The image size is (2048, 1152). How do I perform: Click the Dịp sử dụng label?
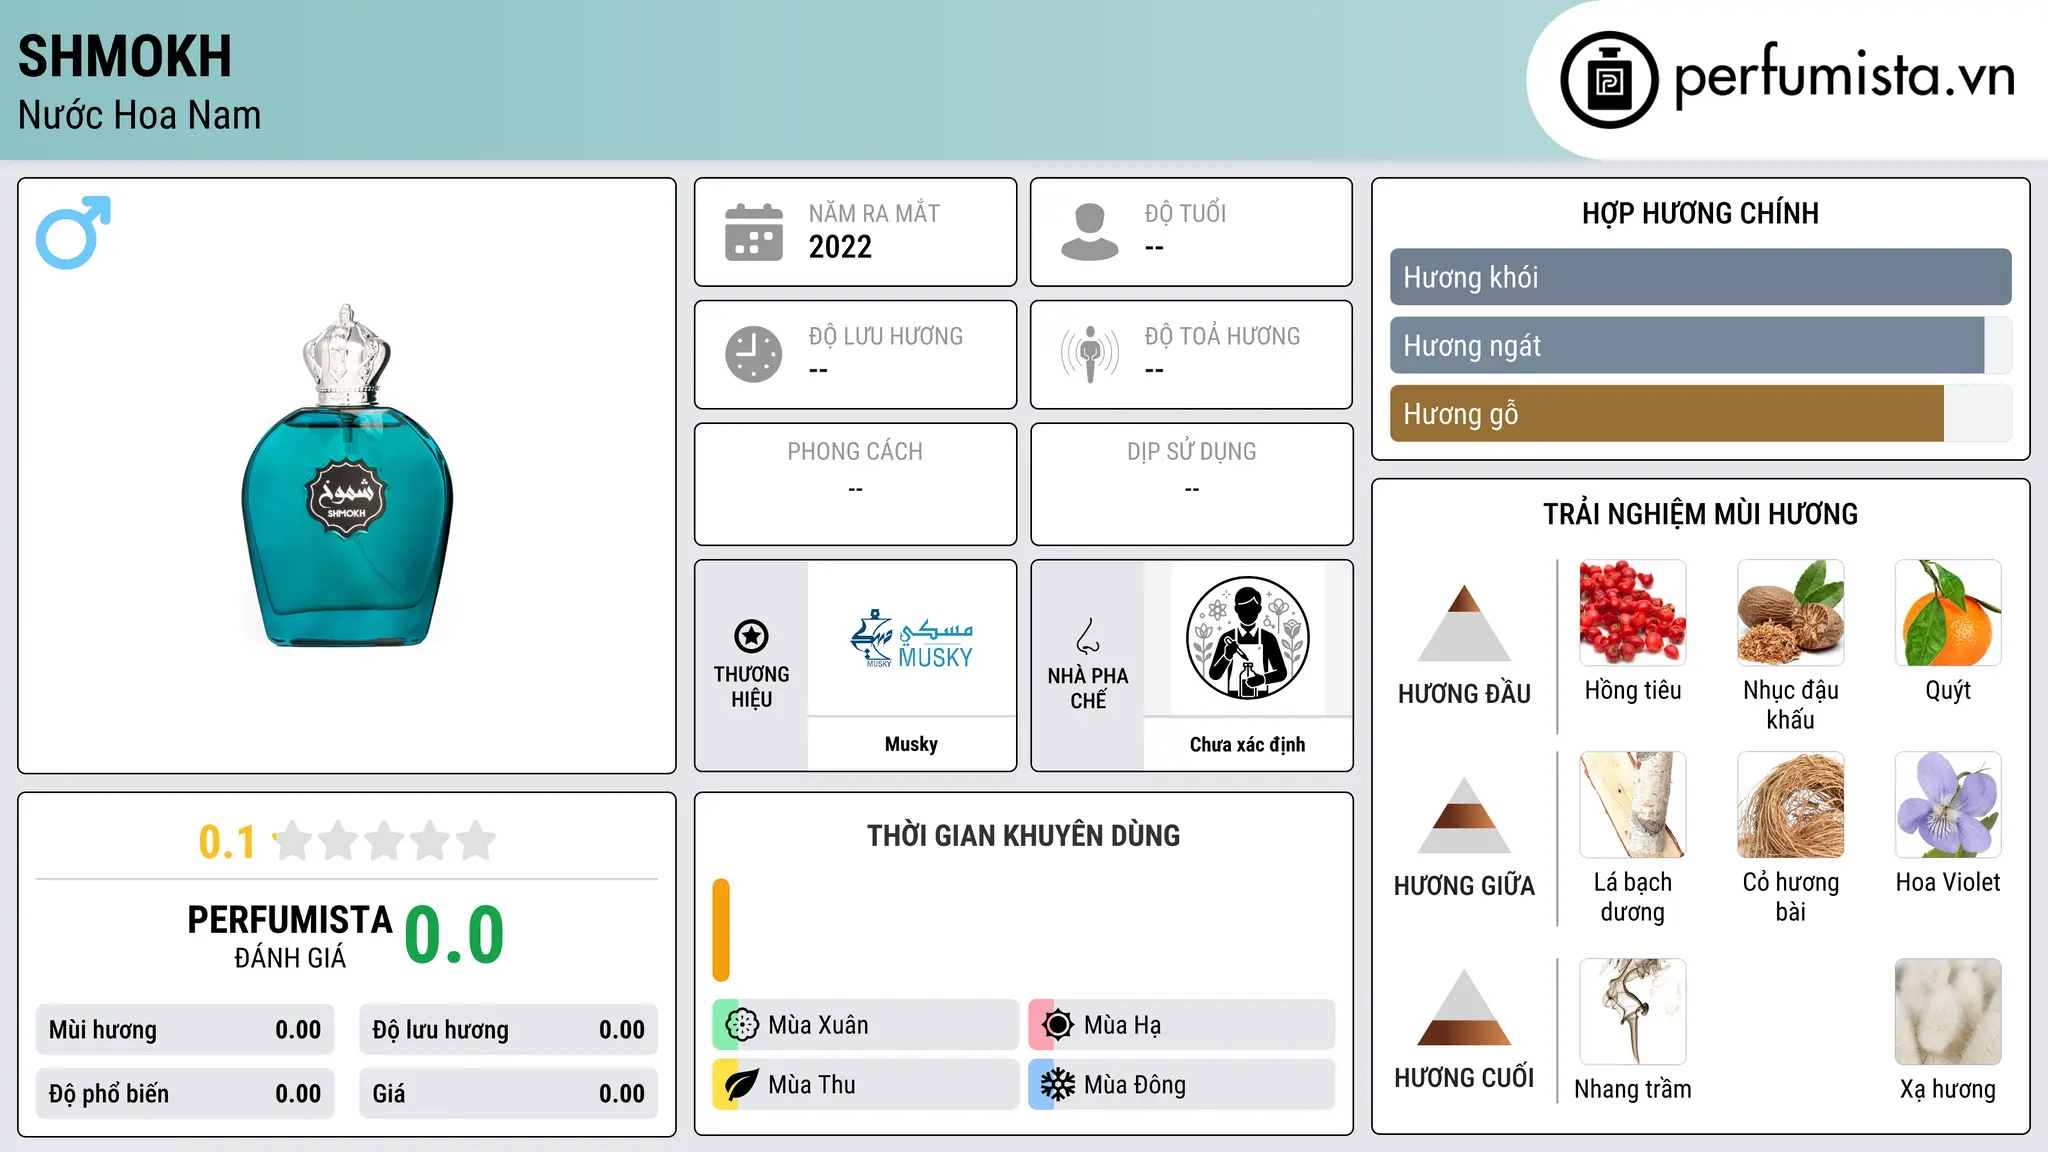click(1191, 452)
